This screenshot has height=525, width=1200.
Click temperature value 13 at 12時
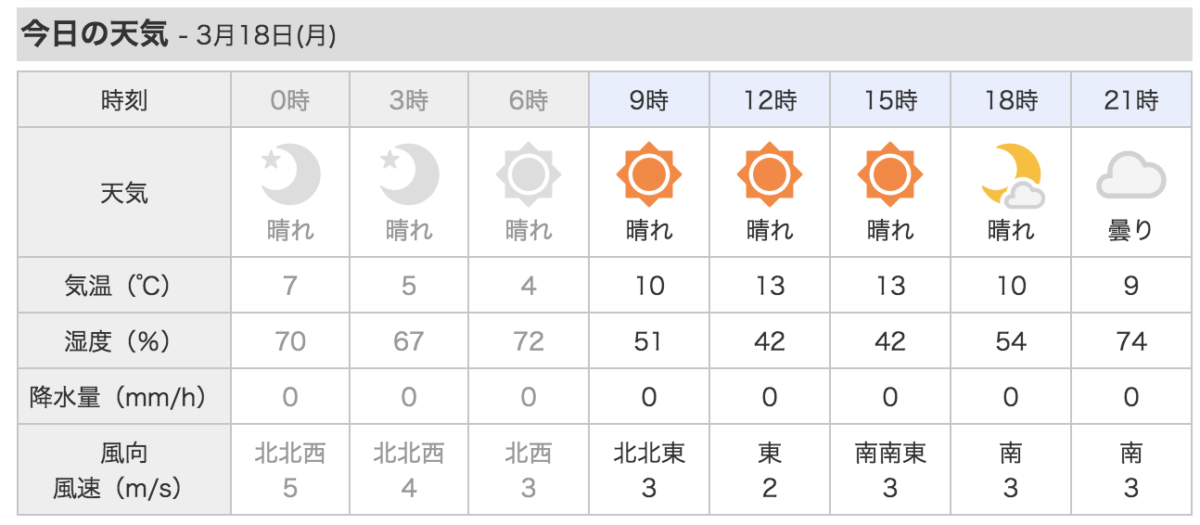(x=769, y=286)
